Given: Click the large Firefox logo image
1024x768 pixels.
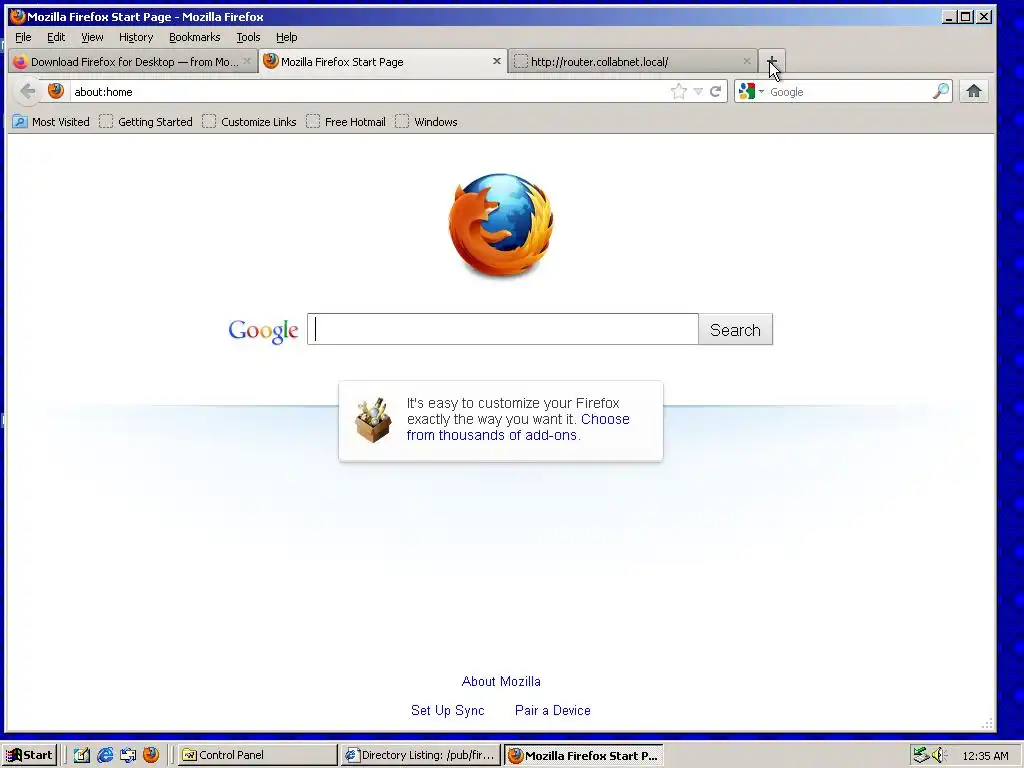Looking at the screenshot, I should pos(501,225).
